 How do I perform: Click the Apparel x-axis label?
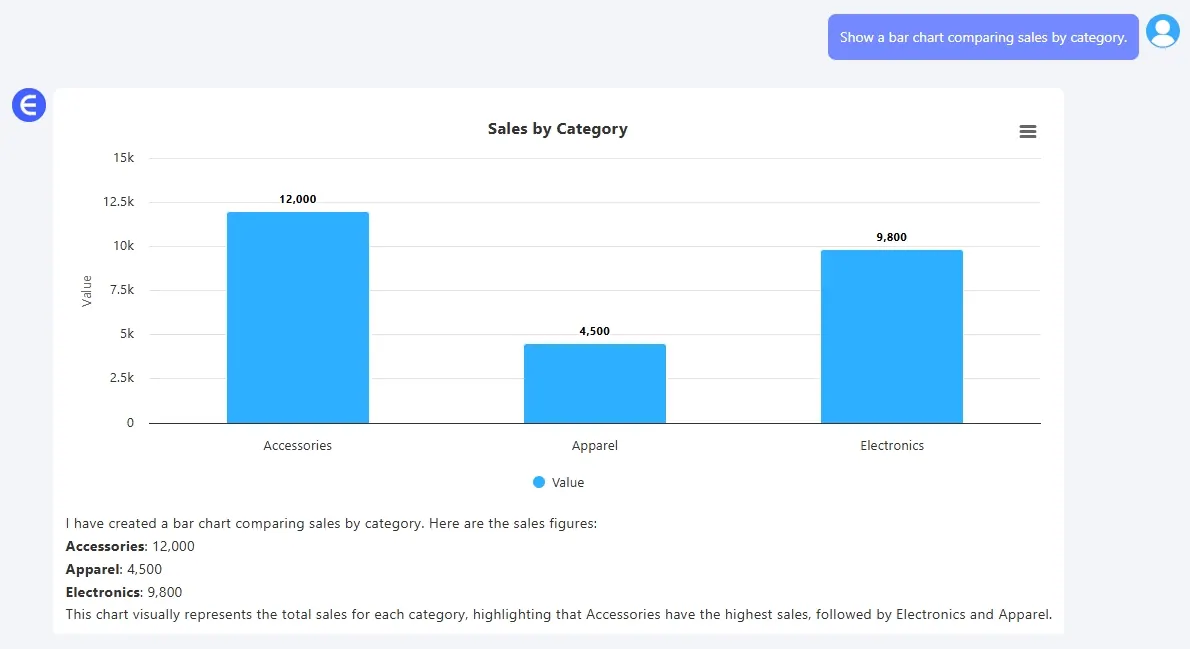click(594, 445)
